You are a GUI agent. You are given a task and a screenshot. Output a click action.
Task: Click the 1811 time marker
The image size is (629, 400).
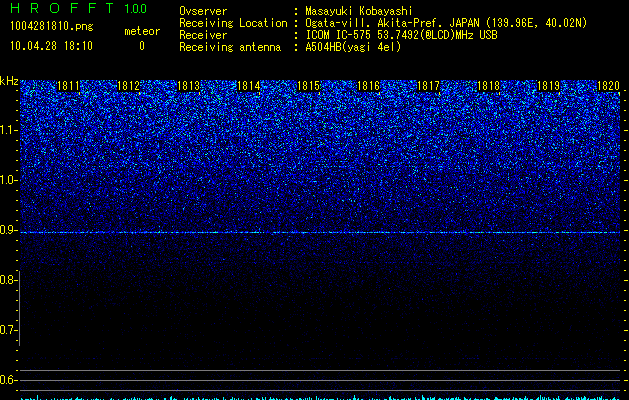pyautogui.click(x=68, y=86)
